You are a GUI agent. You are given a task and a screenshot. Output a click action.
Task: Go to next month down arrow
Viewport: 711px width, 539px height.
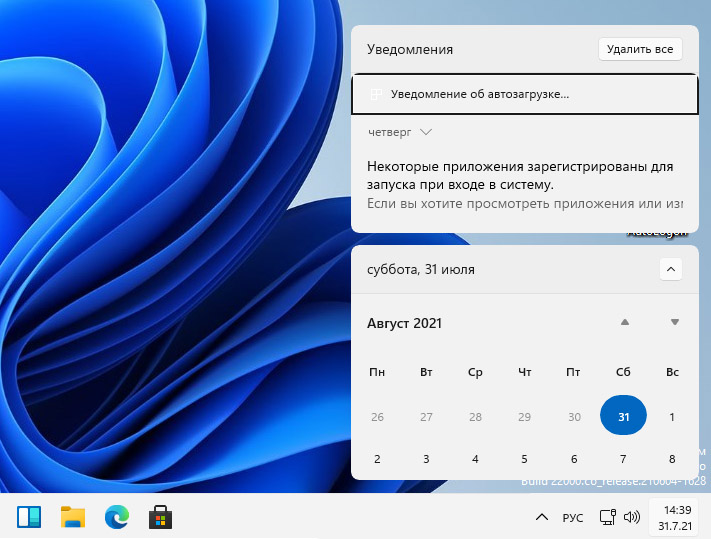point(674,322)
